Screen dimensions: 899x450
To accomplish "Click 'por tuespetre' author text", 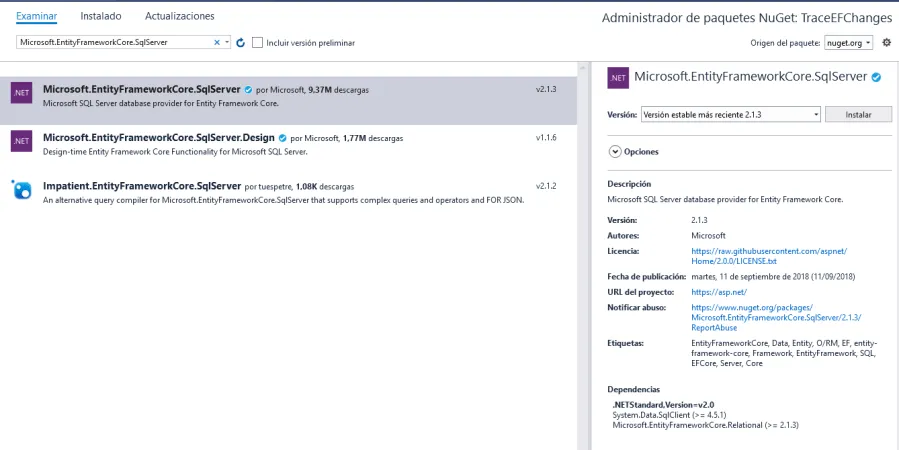I will 269,186.
